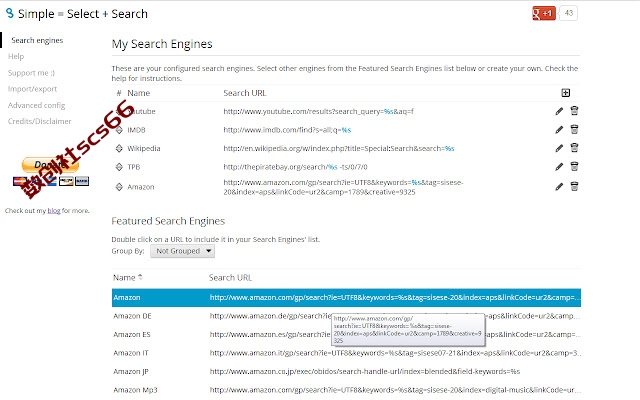
Task: Select the Amazon JP featured engine row
Action: coord(346,371)
